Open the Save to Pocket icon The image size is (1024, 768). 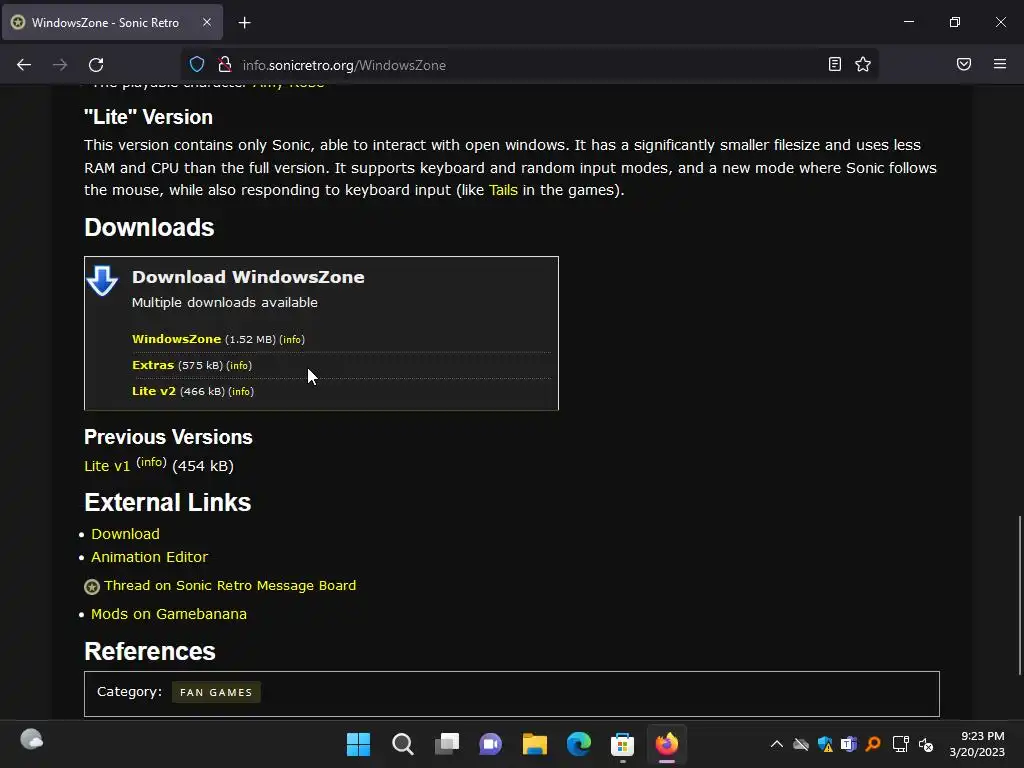pos(963,64)
